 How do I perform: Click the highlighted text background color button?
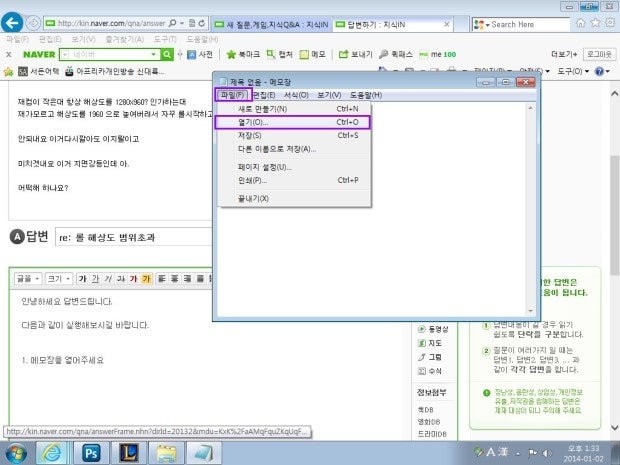(146, 278)
